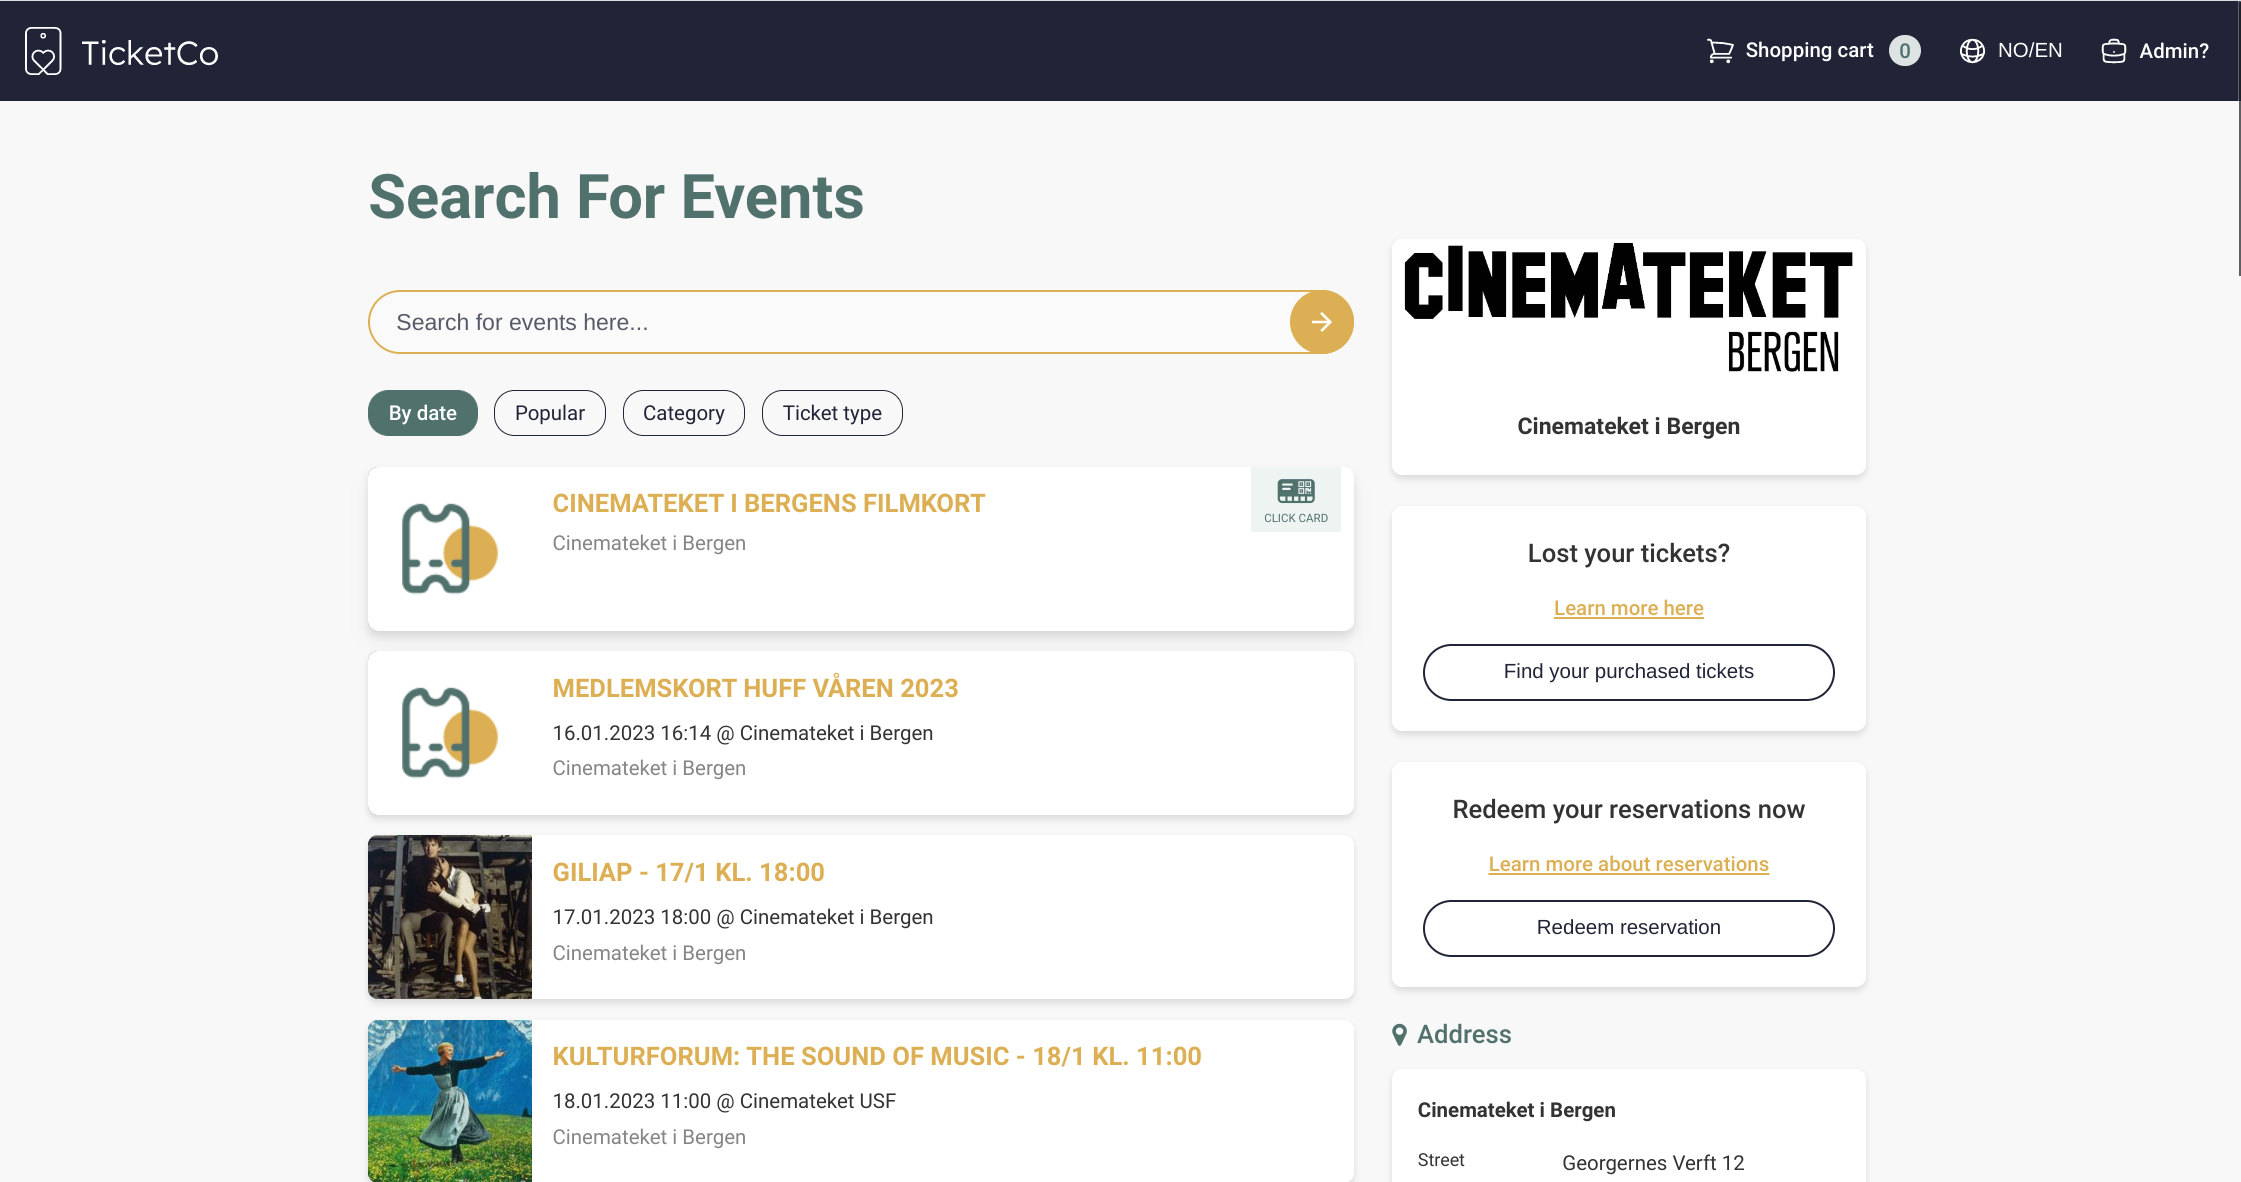2241x1182 pixels.
Task: Select the By date filter
Action: pos(423,413)
